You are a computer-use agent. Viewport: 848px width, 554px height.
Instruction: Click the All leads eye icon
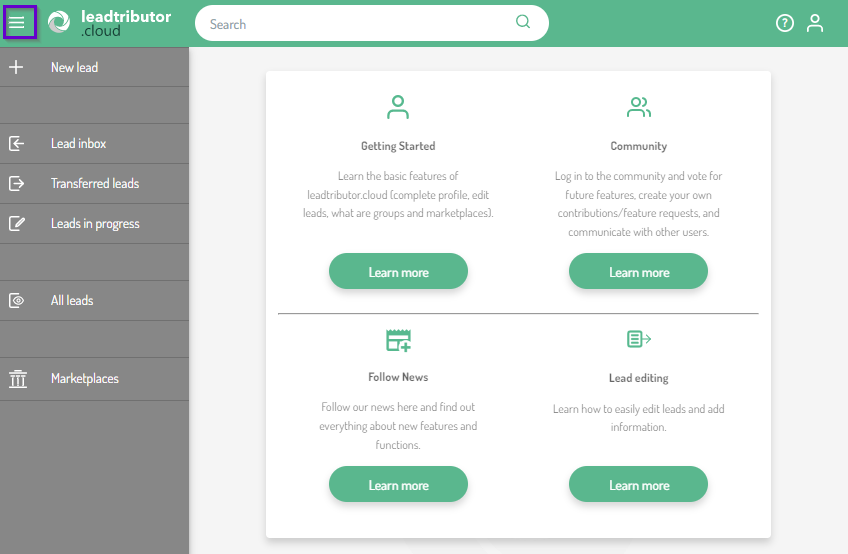[x=17, y=301]
